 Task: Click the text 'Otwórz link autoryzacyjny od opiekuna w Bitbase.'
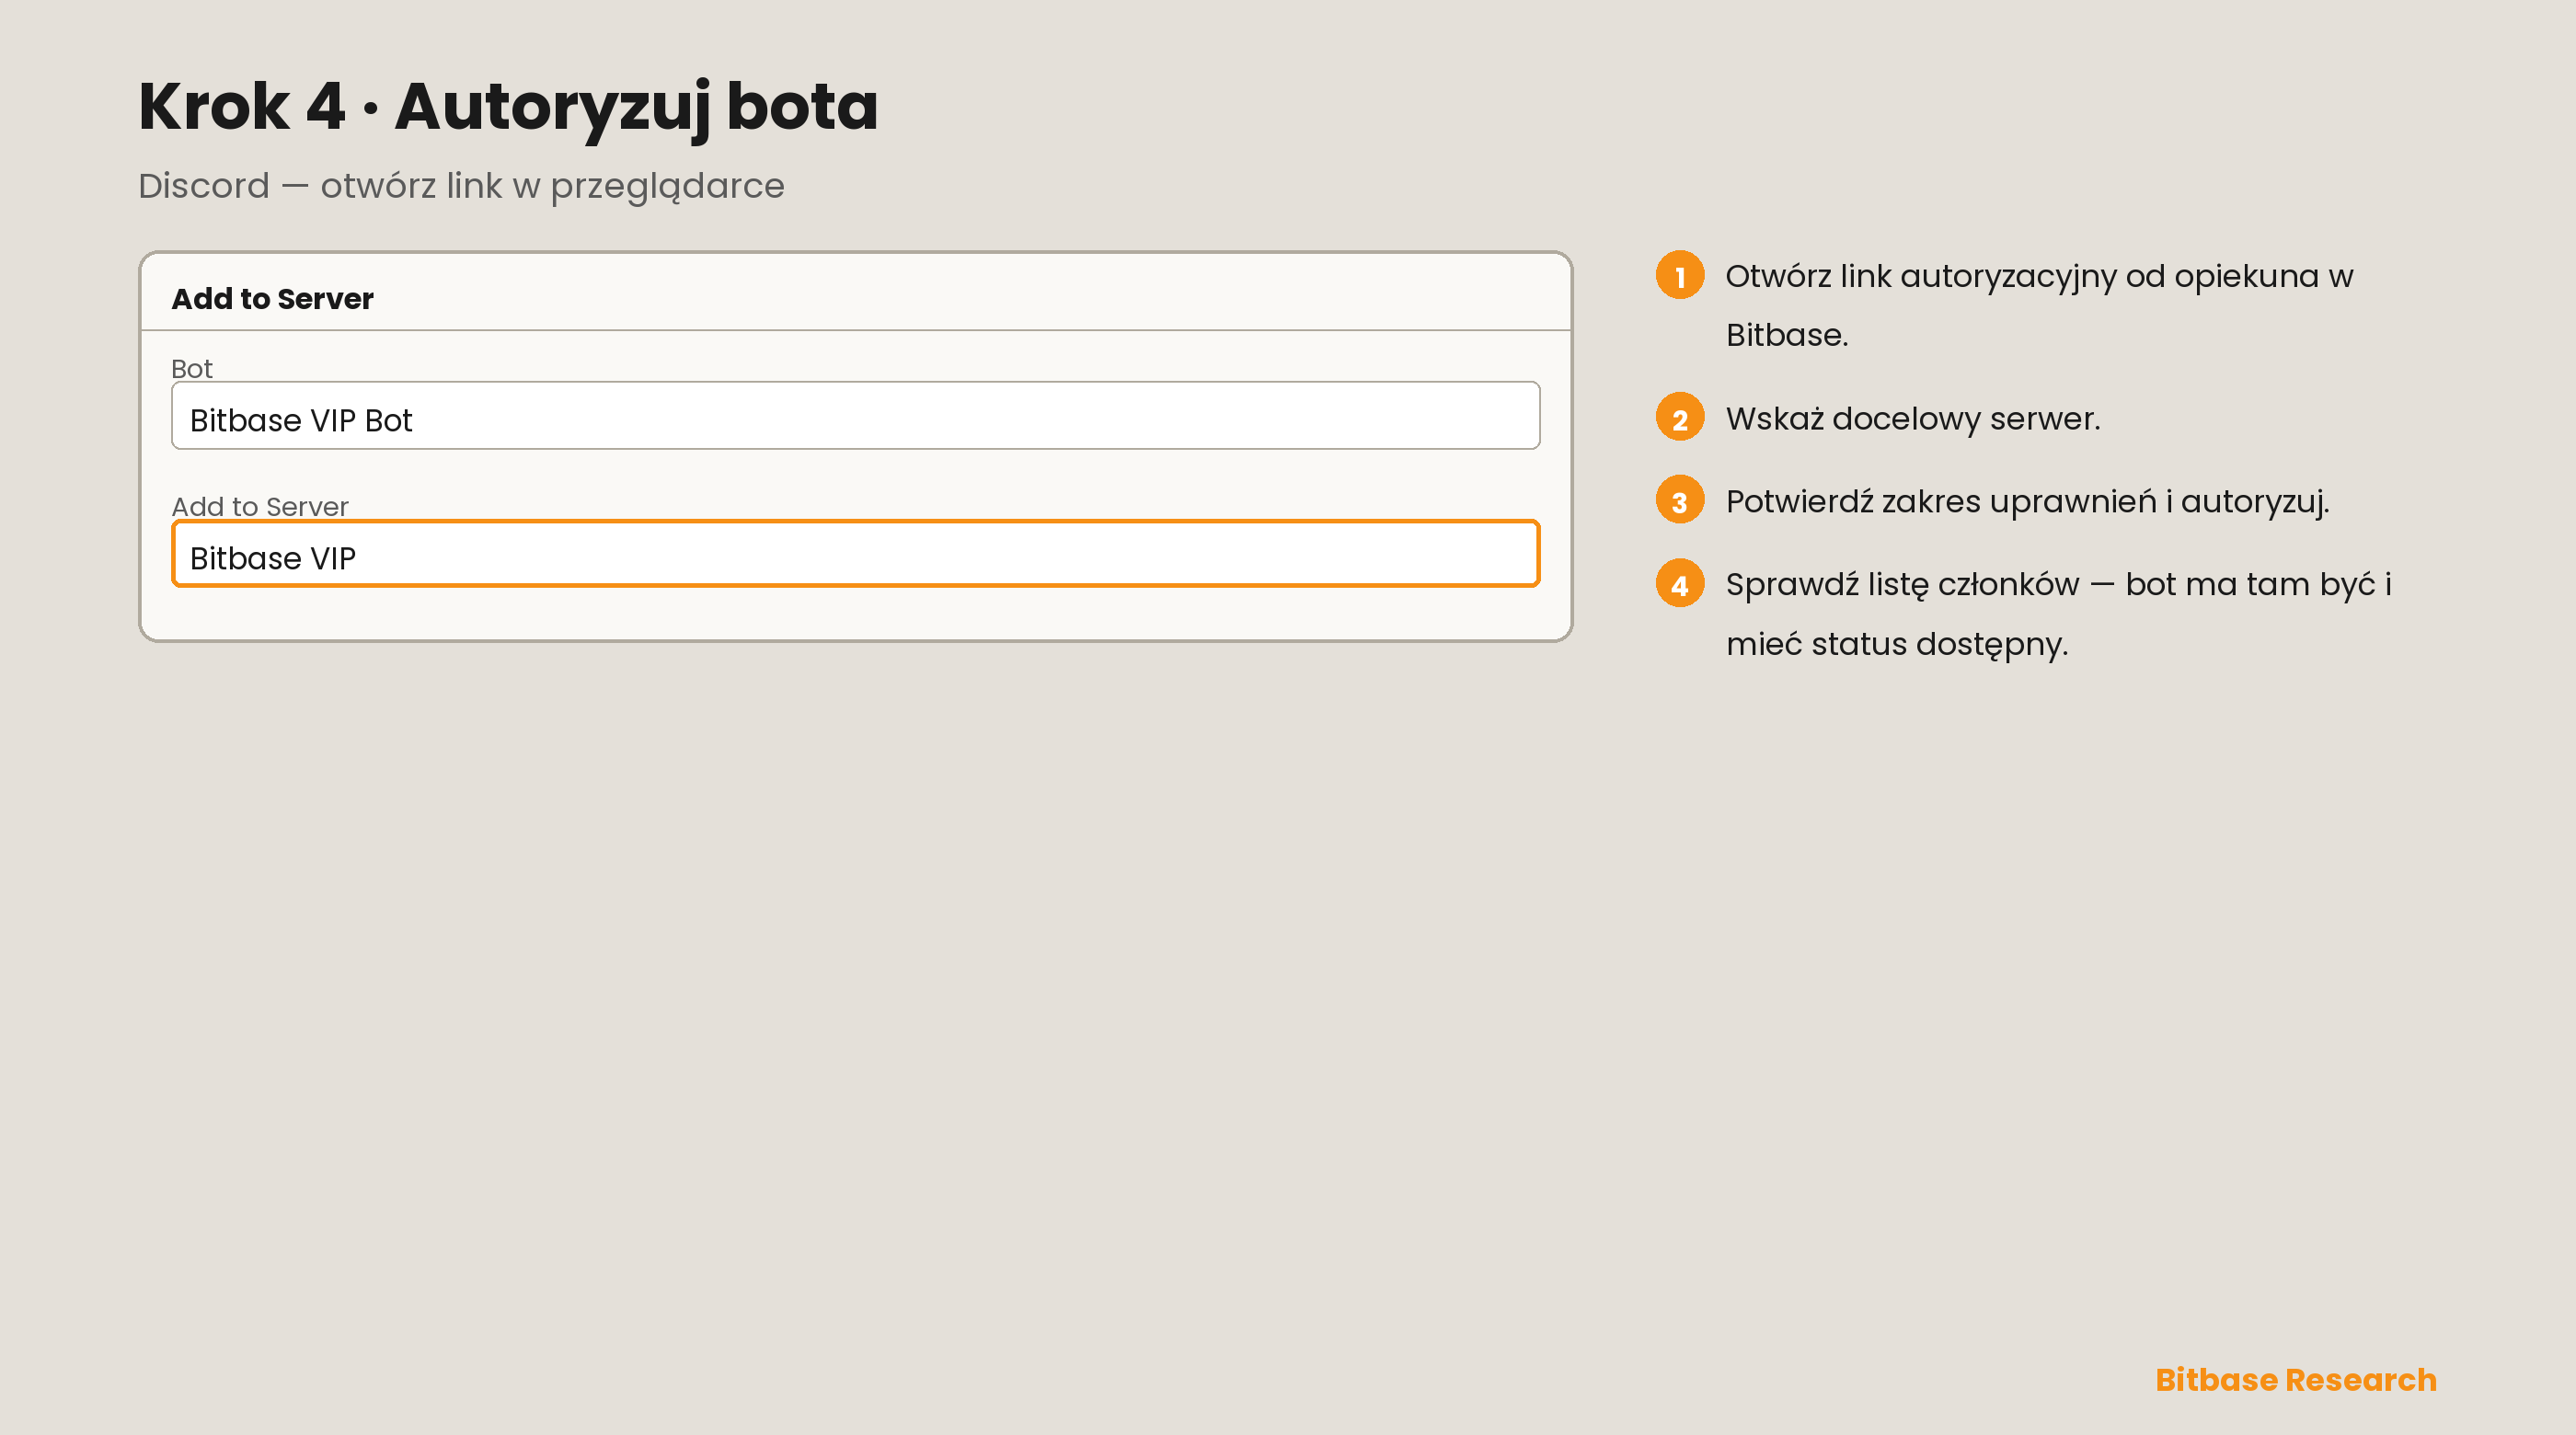(2039, 305)
